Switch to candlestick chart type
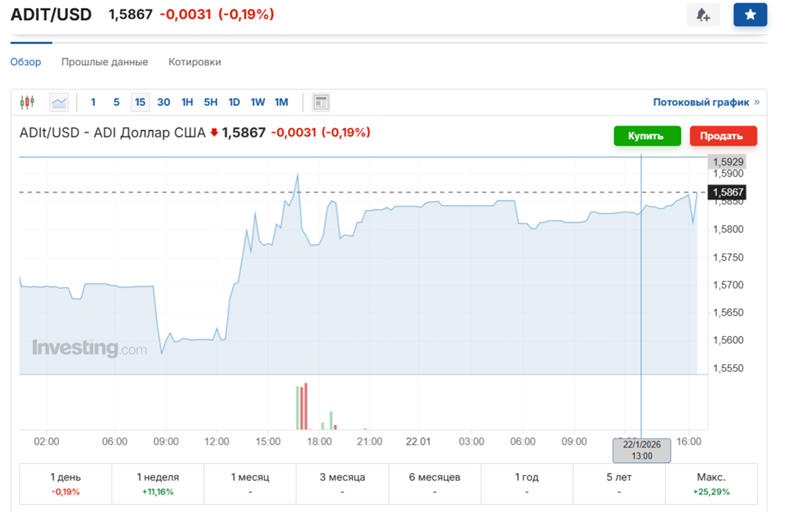 pyautogui.click(x=27, y=102)
